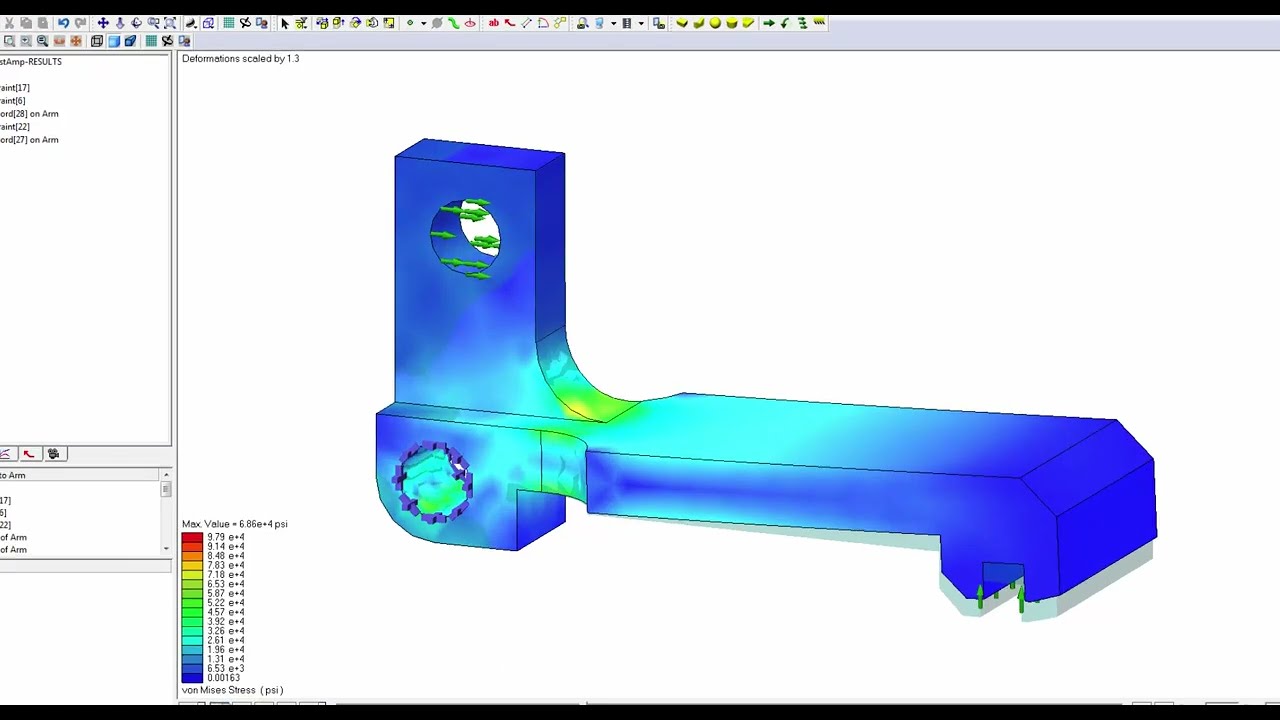Click the green dot point tool icon
The image size is (1280, 720).
(x=410, y=23)
